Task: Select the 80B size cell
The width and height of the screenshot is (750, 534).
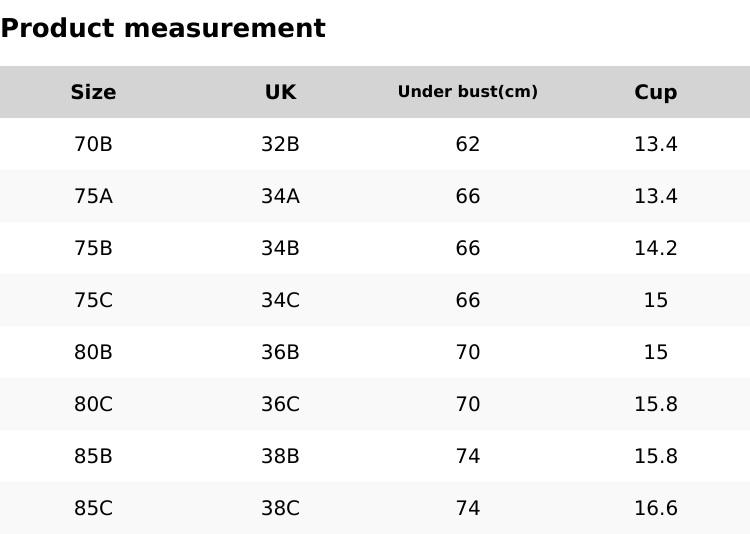Action: pos(93,352)
